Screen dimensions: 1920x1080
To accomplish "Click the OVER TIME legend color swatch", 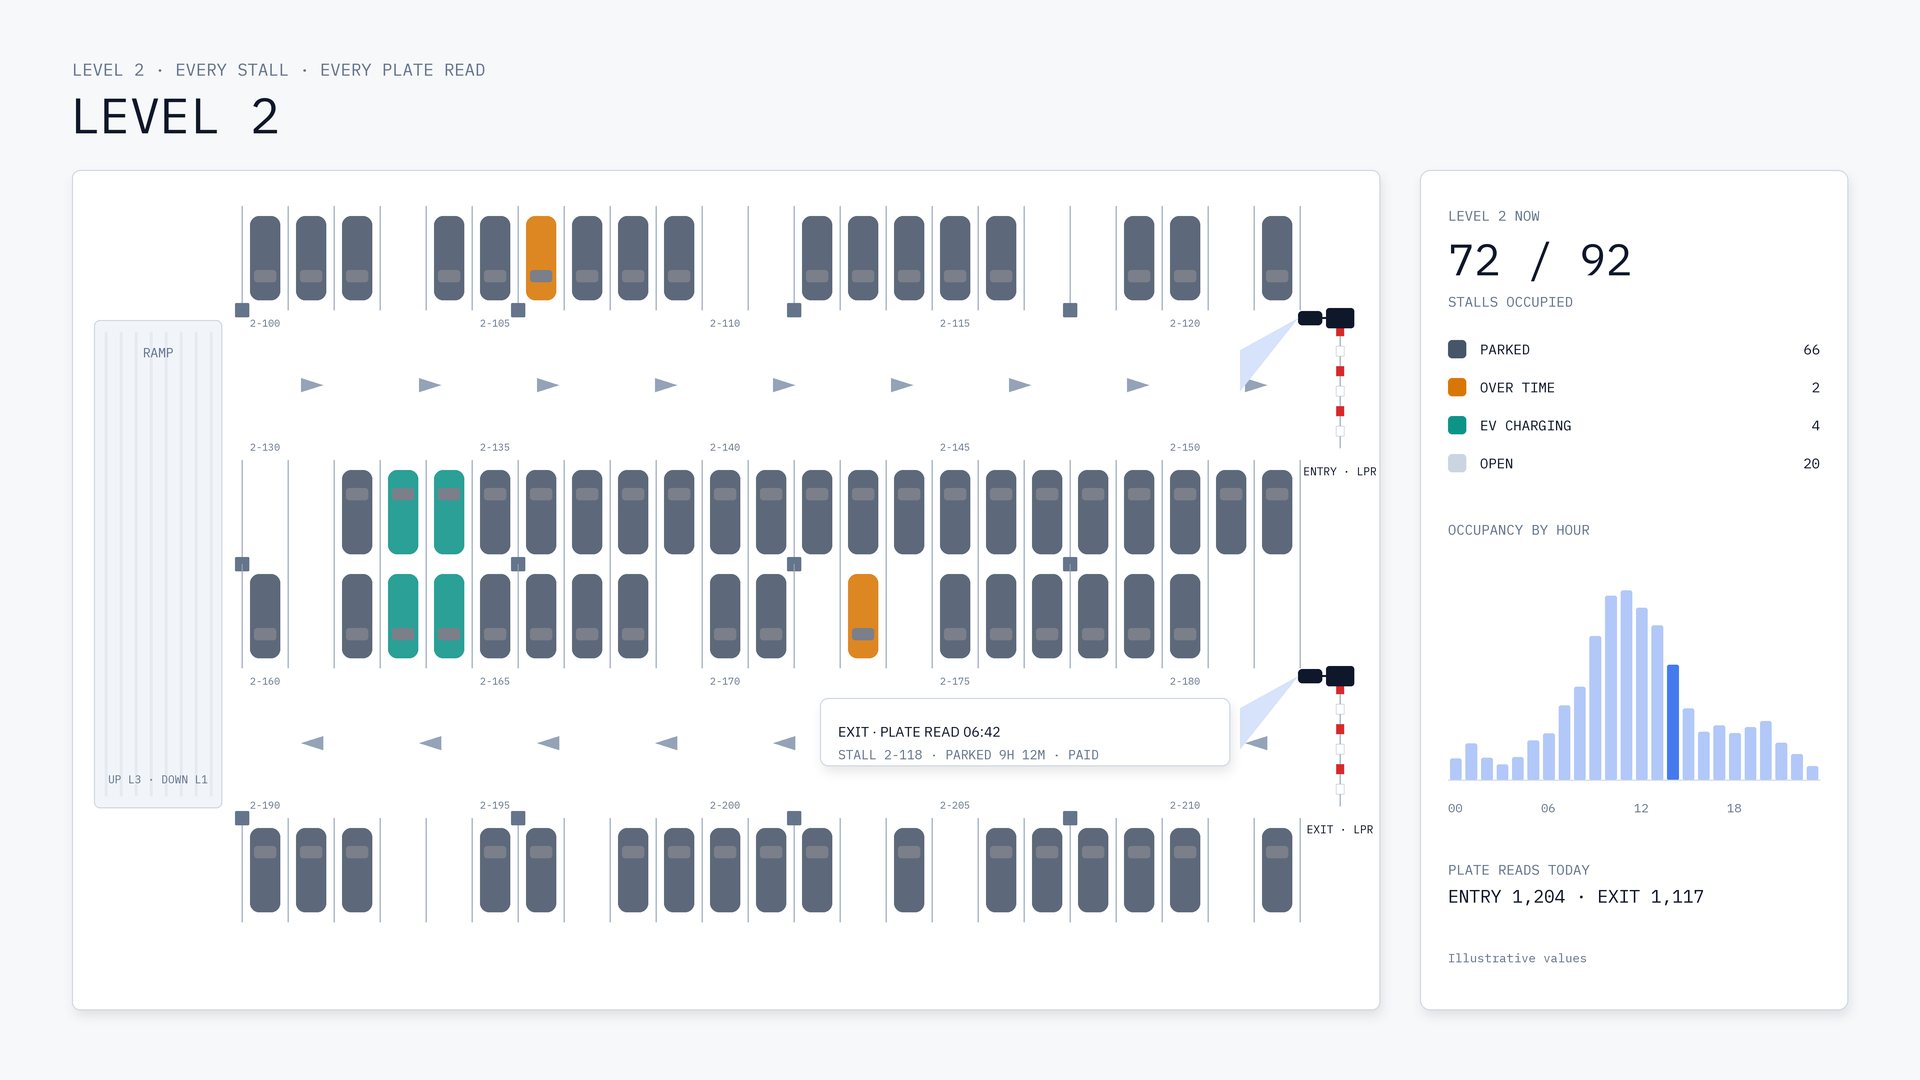I will click(1457, 387).
